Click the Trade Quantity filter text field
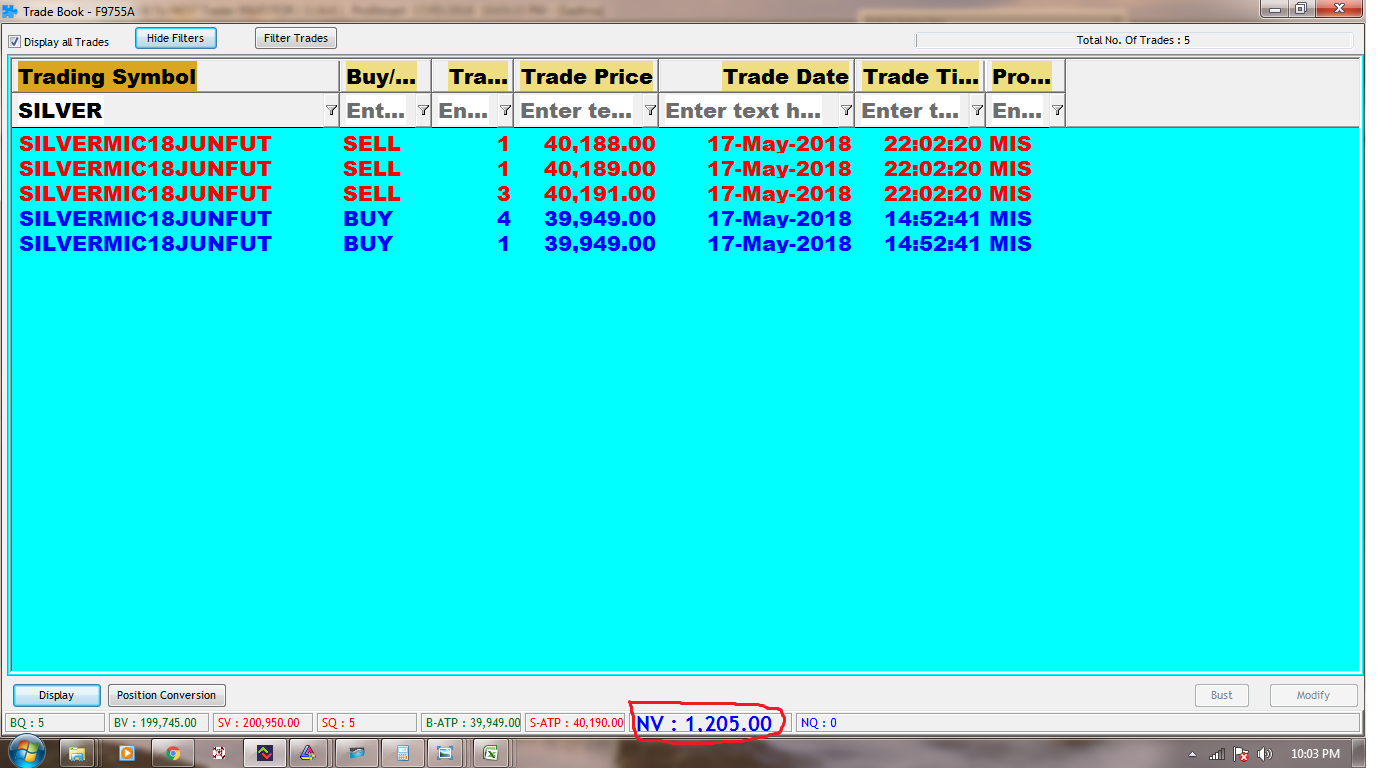The width and height of the screenshot is (1380, 768). (466, 110)
